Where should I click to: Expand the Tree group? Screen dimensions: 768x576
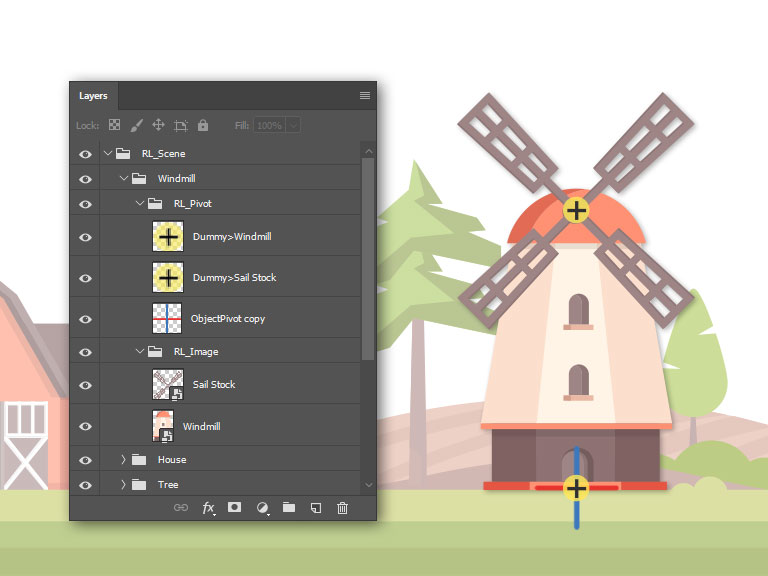(x=124, y=485)
